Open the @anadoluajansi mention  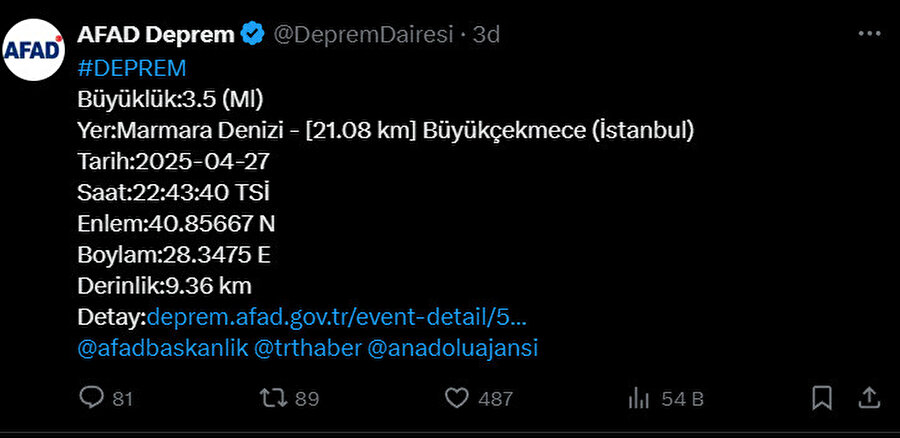[452, 348]
